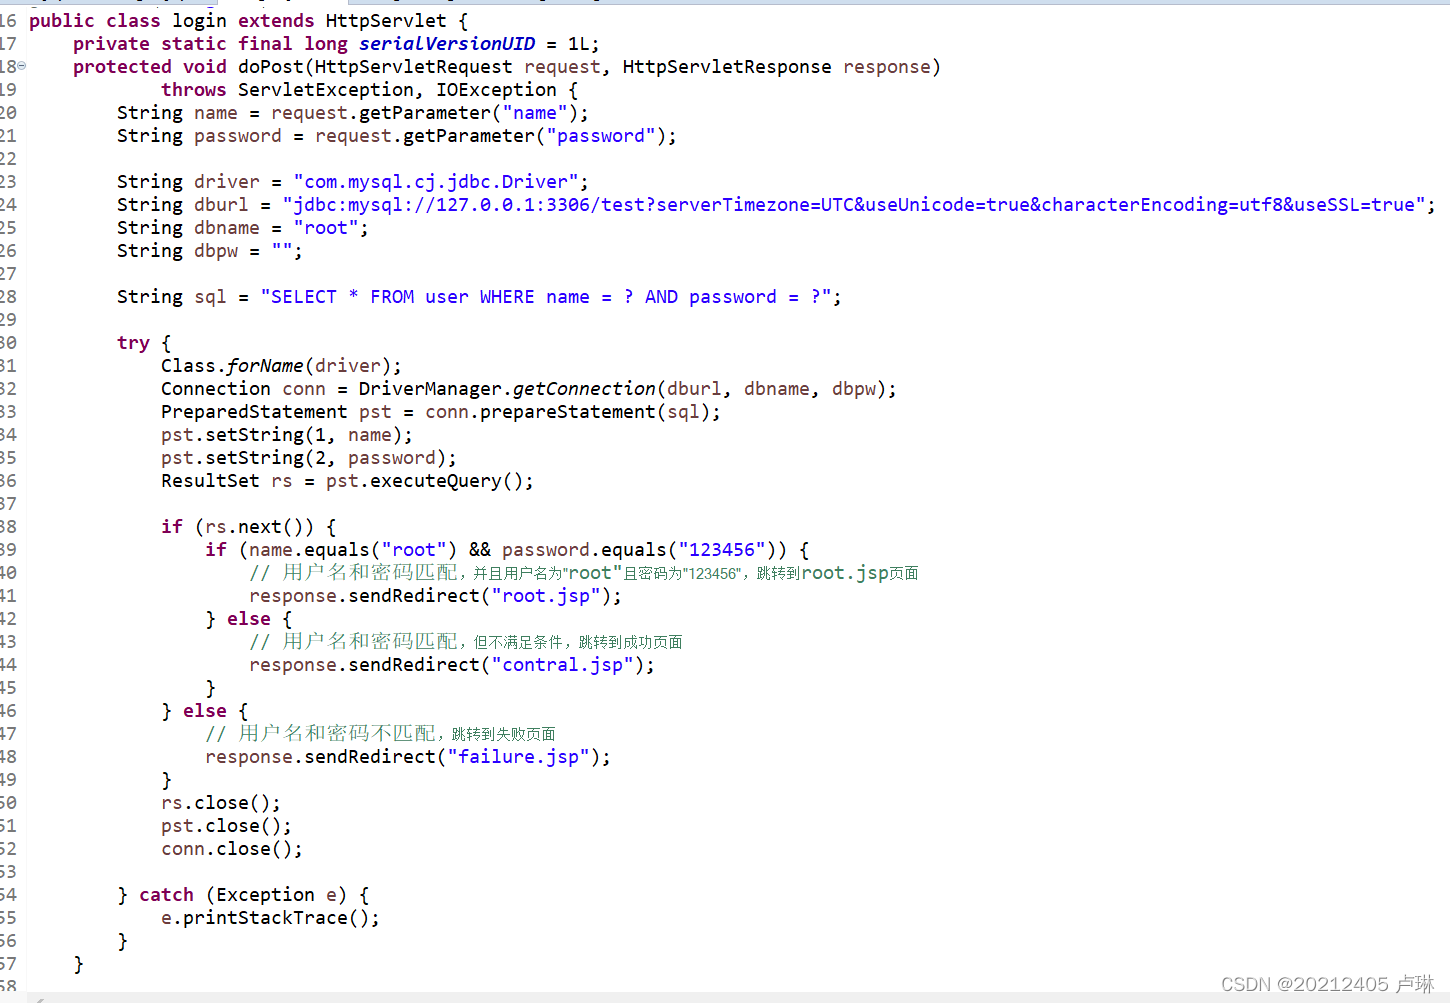Click the conn.close() statement
The image size is (1450, 1003).
click(x=232, y=849)
